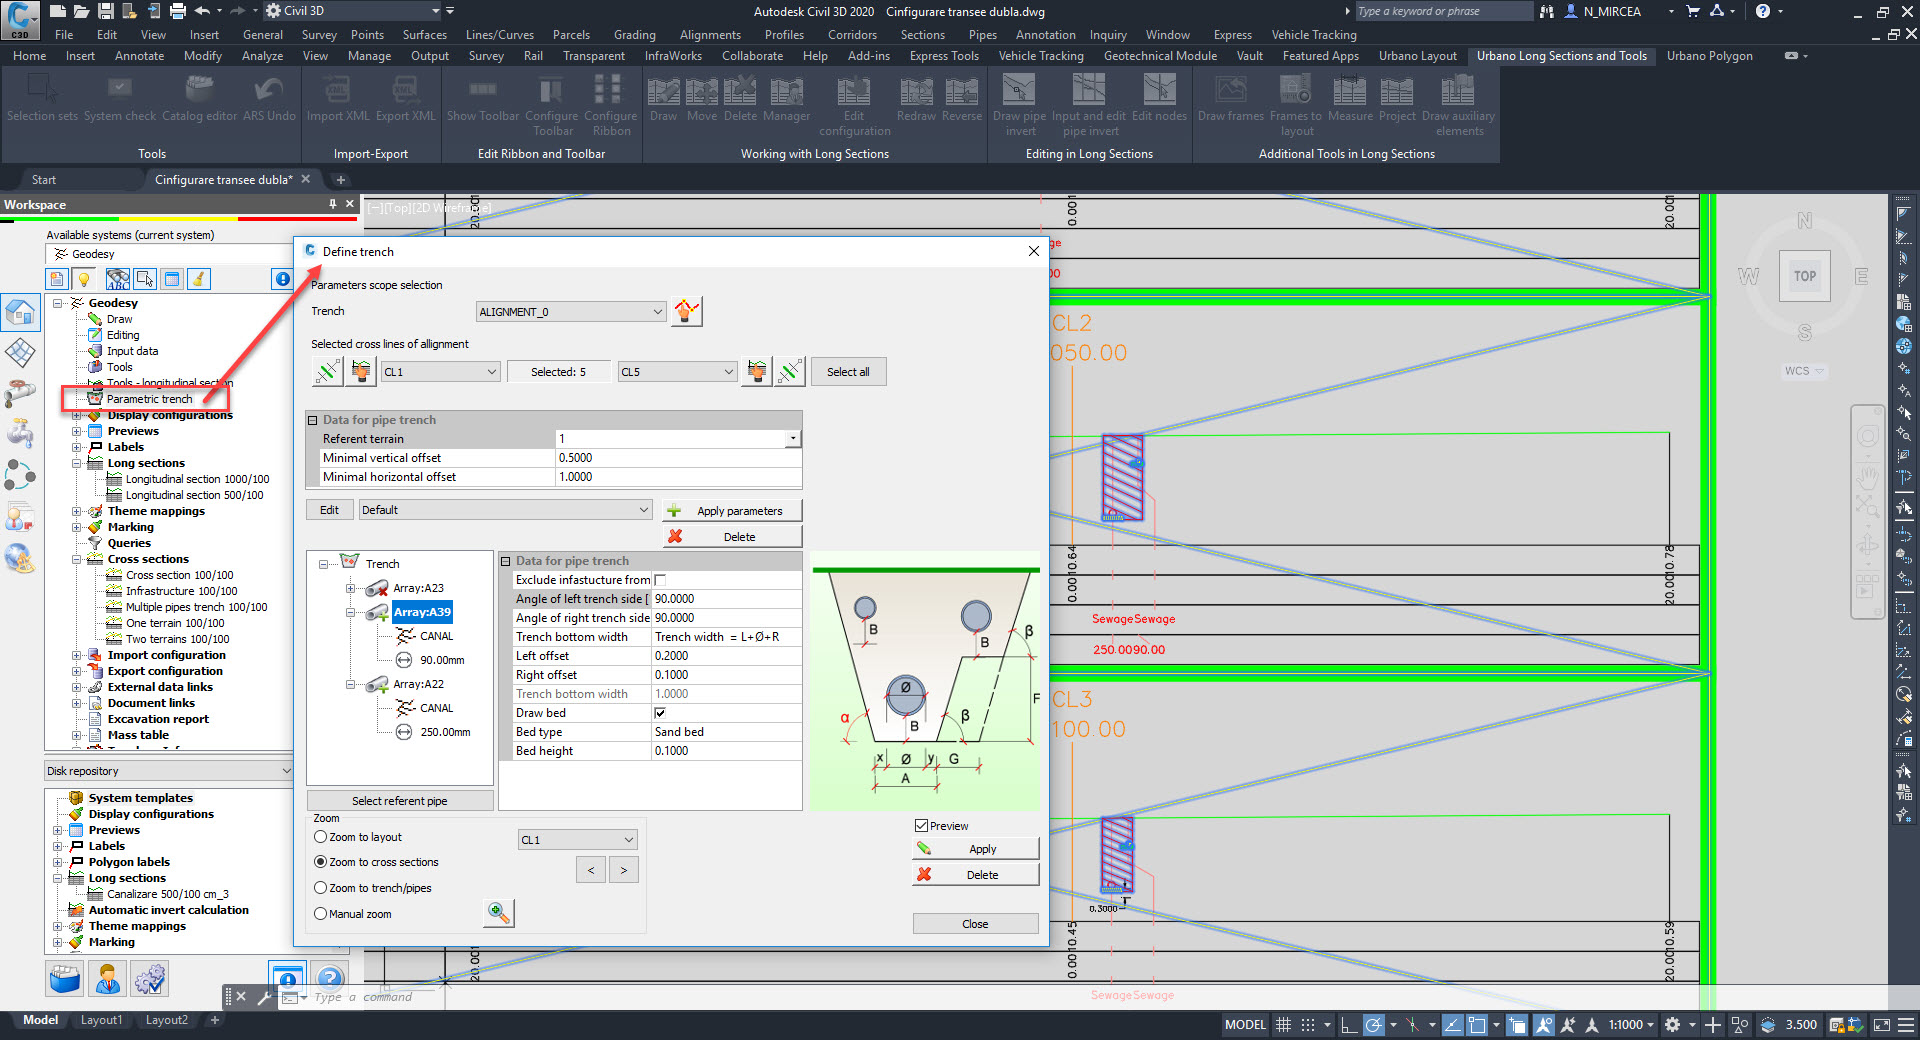Click the Minimal vertical offset value field
The width and height of the screenshot is (1920, 1040).
pos(678,458)
